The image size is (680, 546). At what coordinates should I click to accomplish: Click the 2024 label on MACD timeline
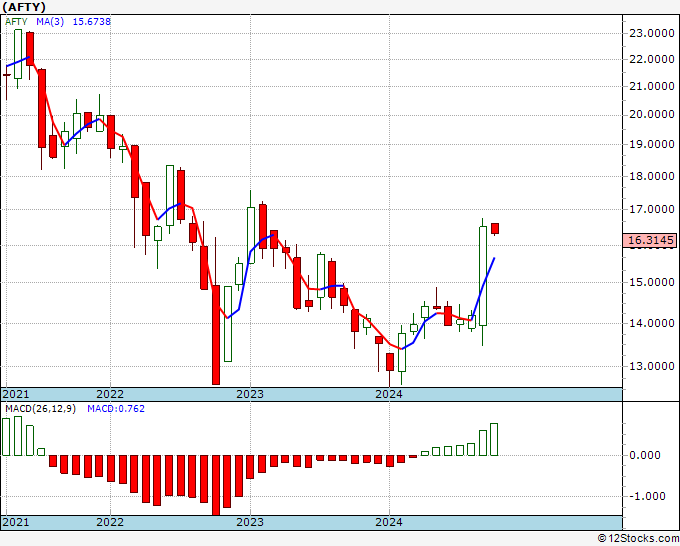[389, 522]
